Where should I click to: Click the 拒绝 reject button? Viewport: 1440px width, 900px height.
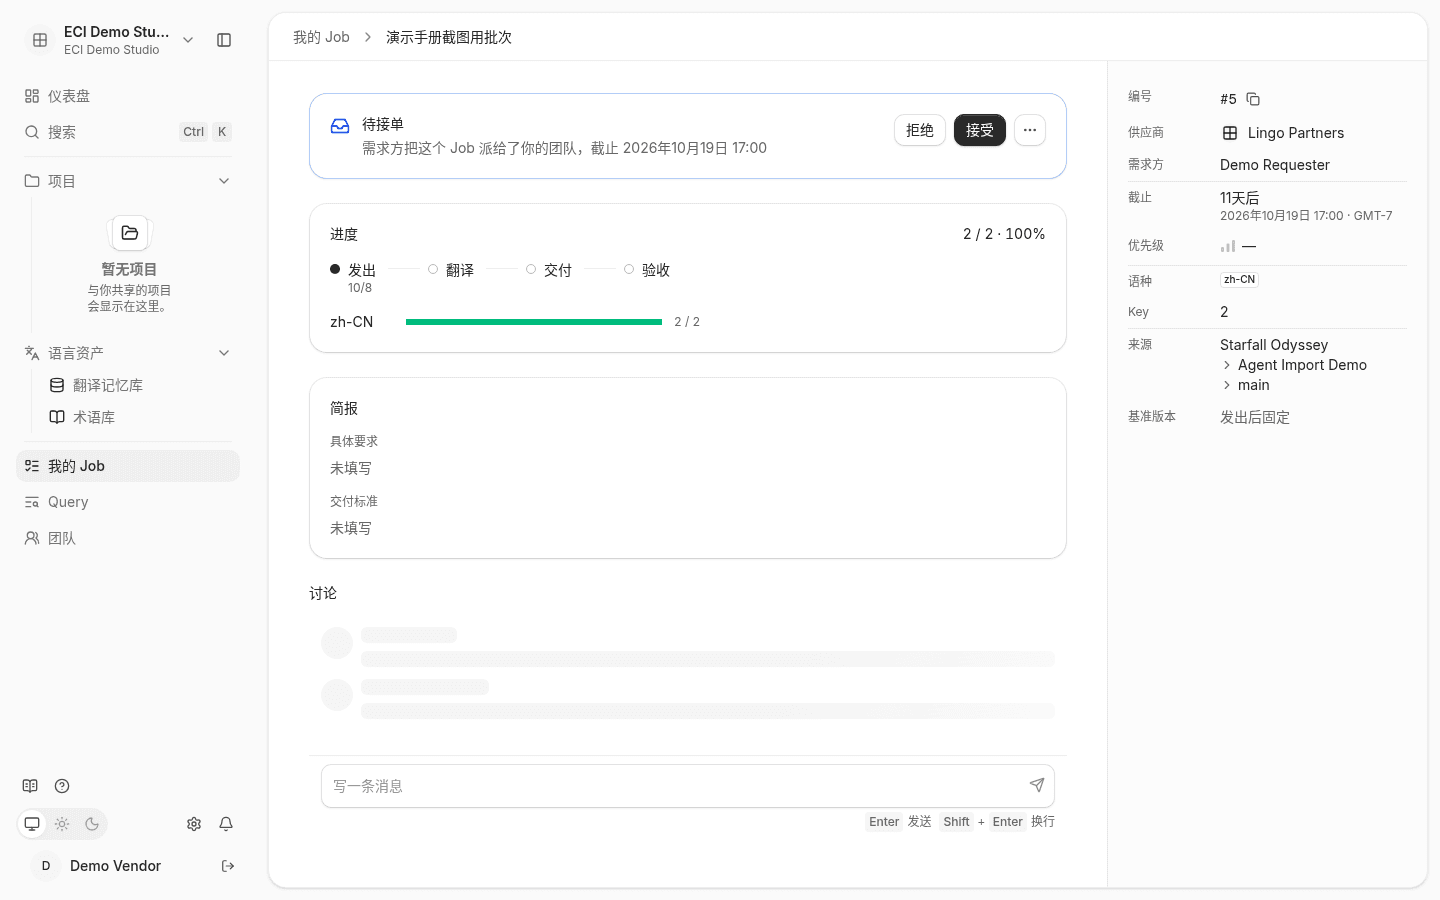click(x=920, y=130)
